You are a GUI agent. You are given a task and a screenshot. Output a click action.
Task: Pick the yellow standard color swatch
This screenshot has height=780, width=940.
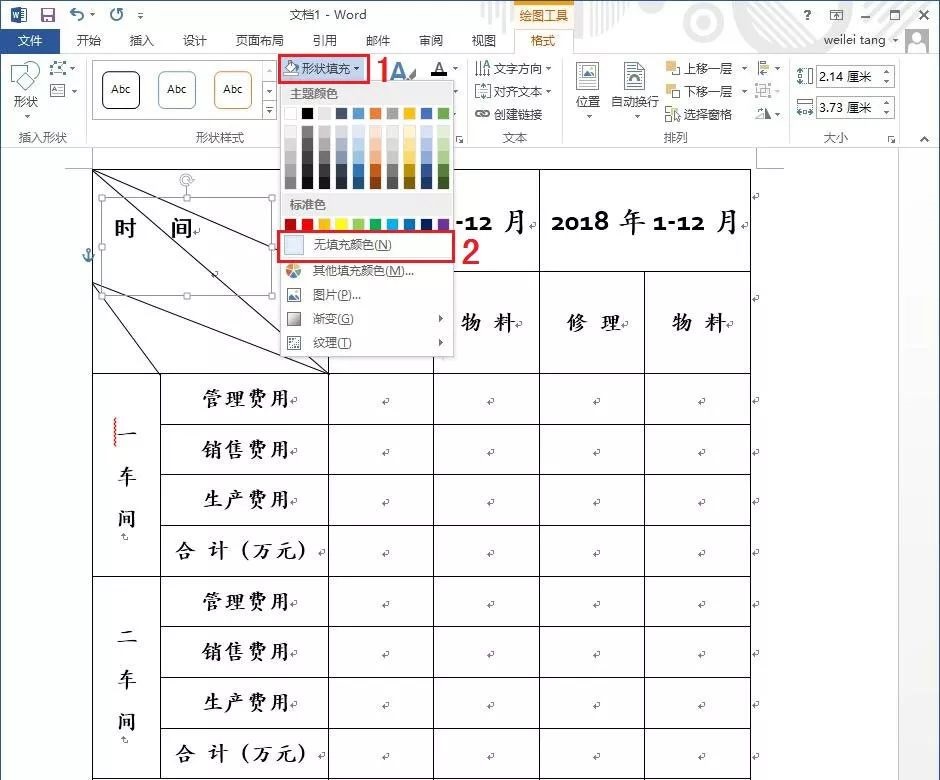(342, 225)
